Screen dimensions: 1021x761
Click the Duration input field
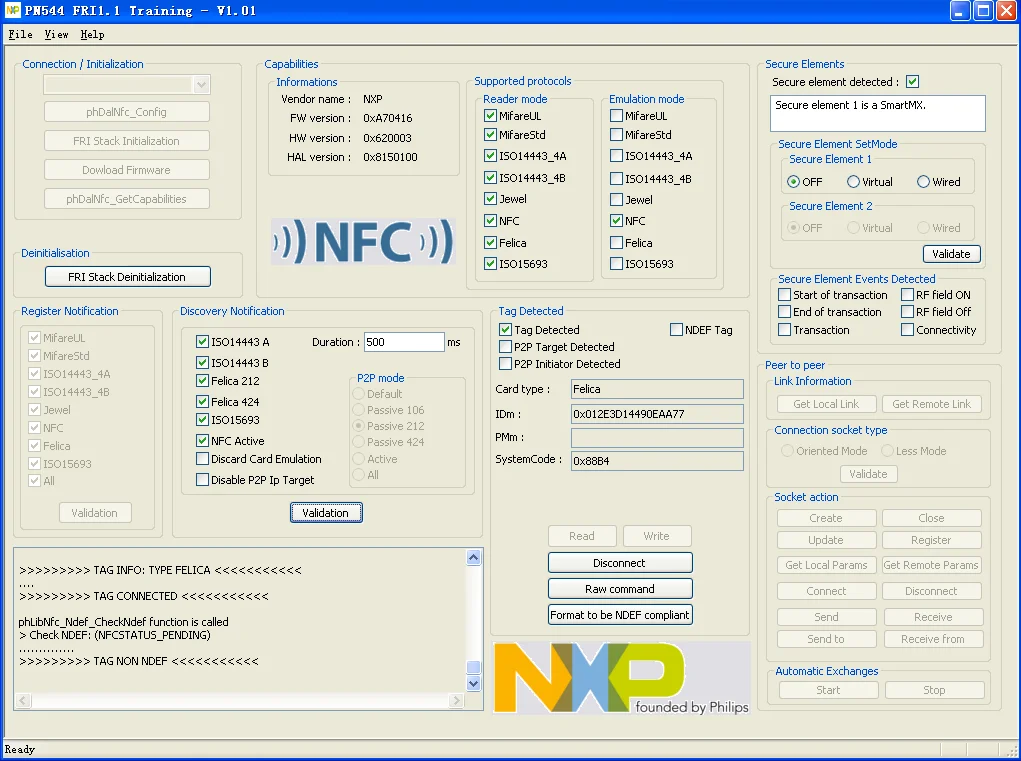(x=403, y=342)
